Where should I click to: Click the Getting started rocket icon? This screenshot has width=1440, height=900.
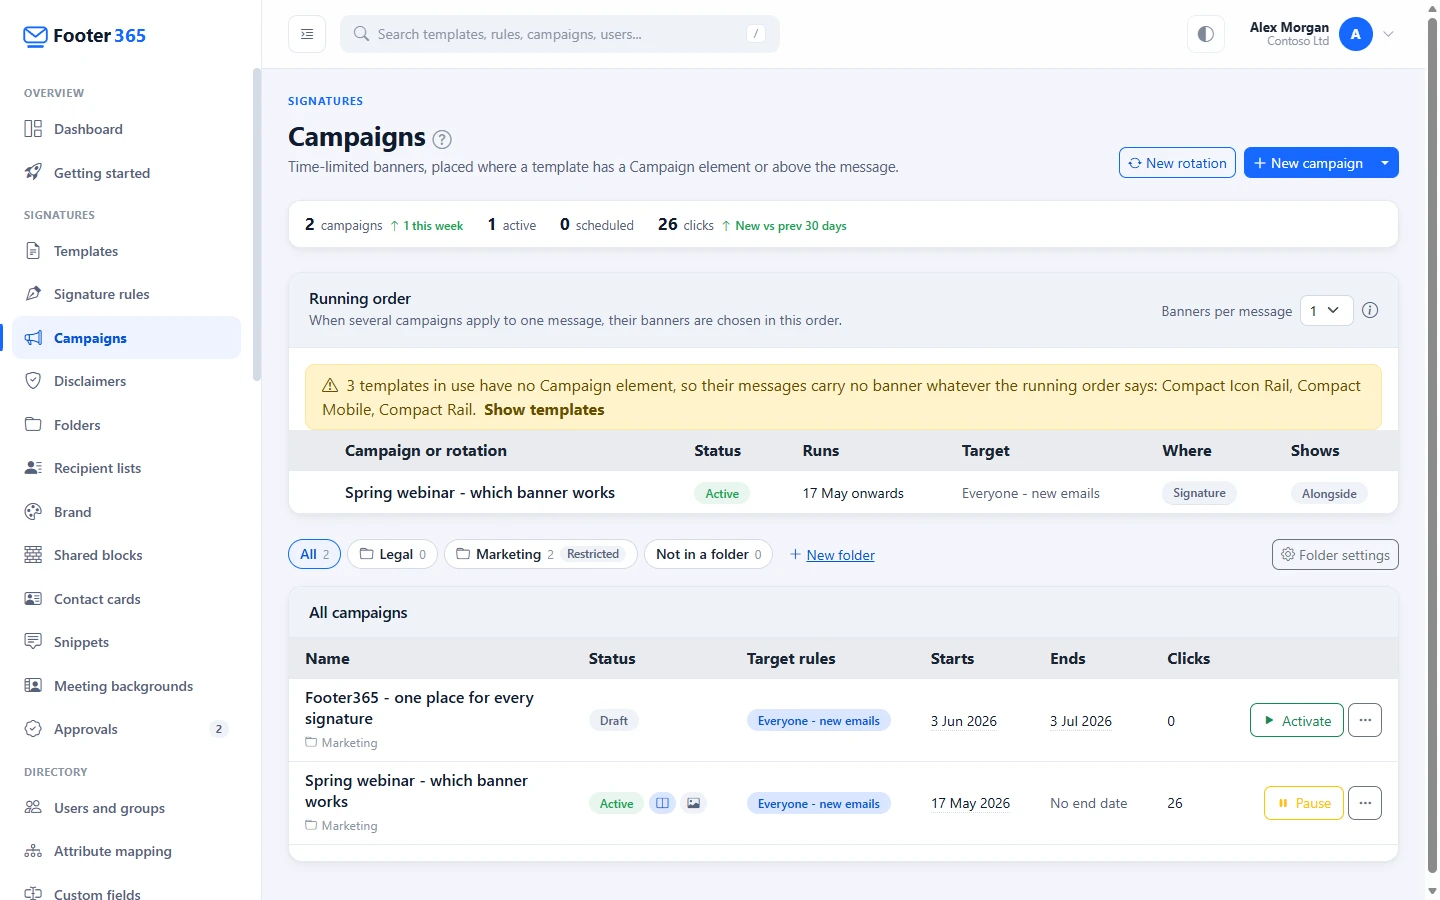click(x=33, y=172)
